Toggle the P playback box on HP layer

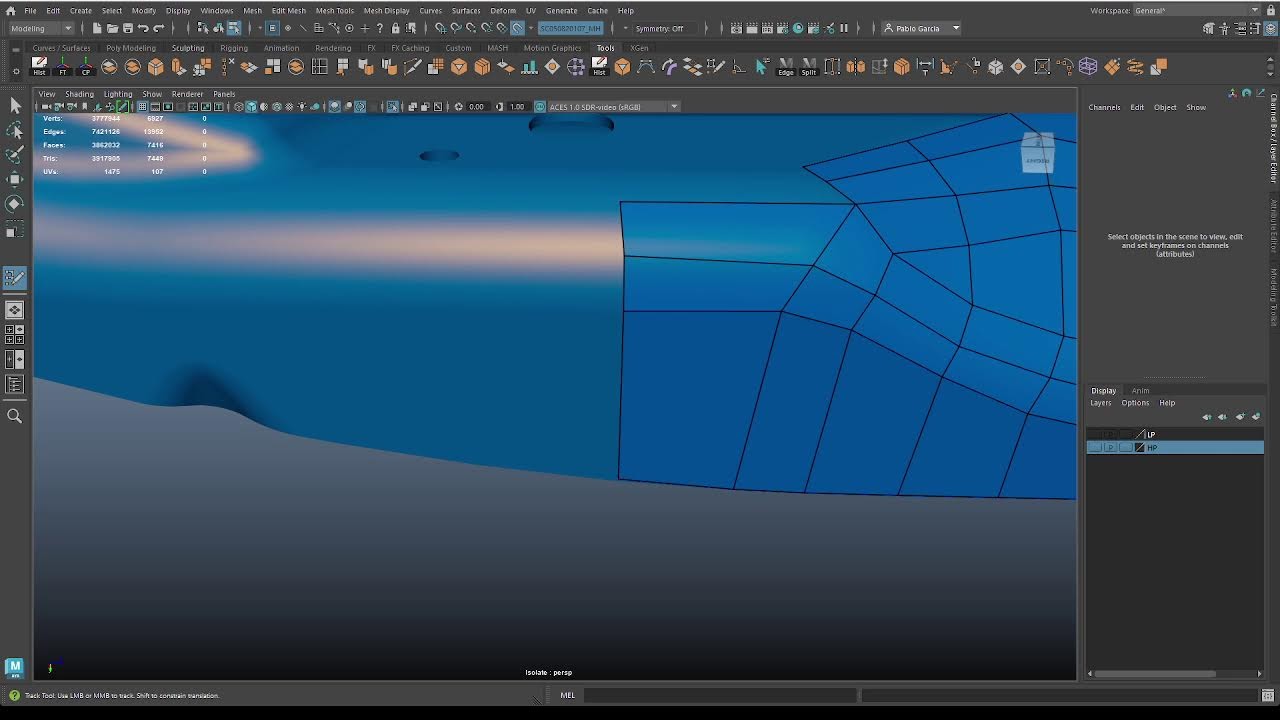(x=1110, y=447)
